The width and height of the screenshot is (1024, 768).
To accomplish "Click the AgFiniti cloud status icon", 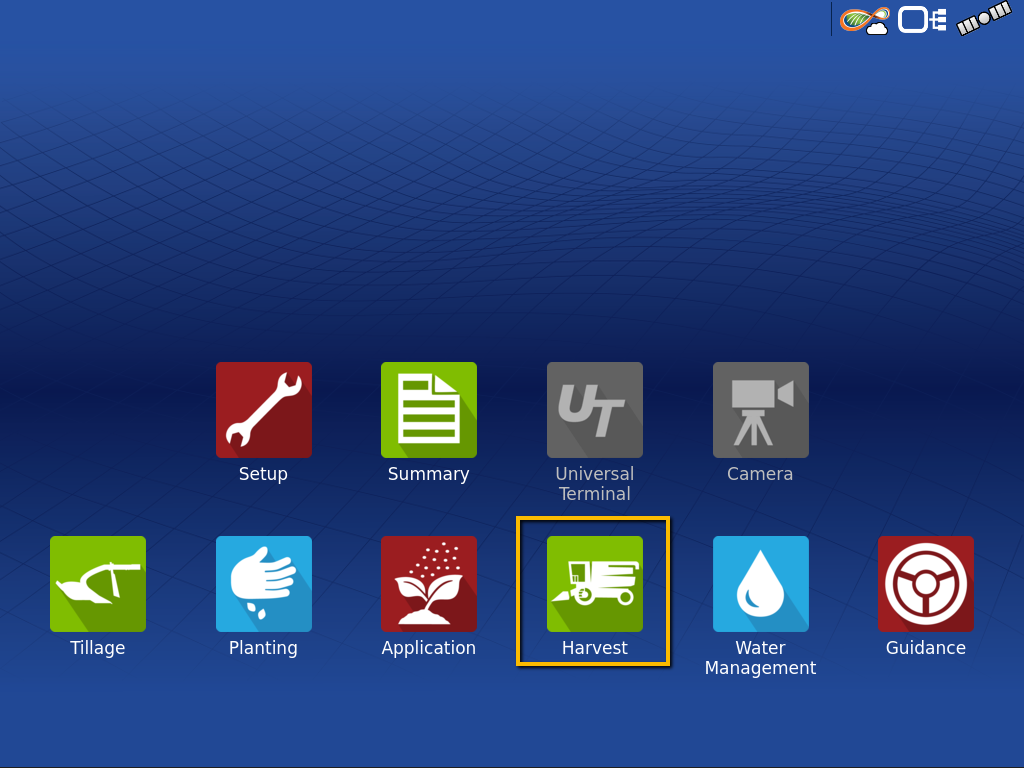I will click(865, 20).
